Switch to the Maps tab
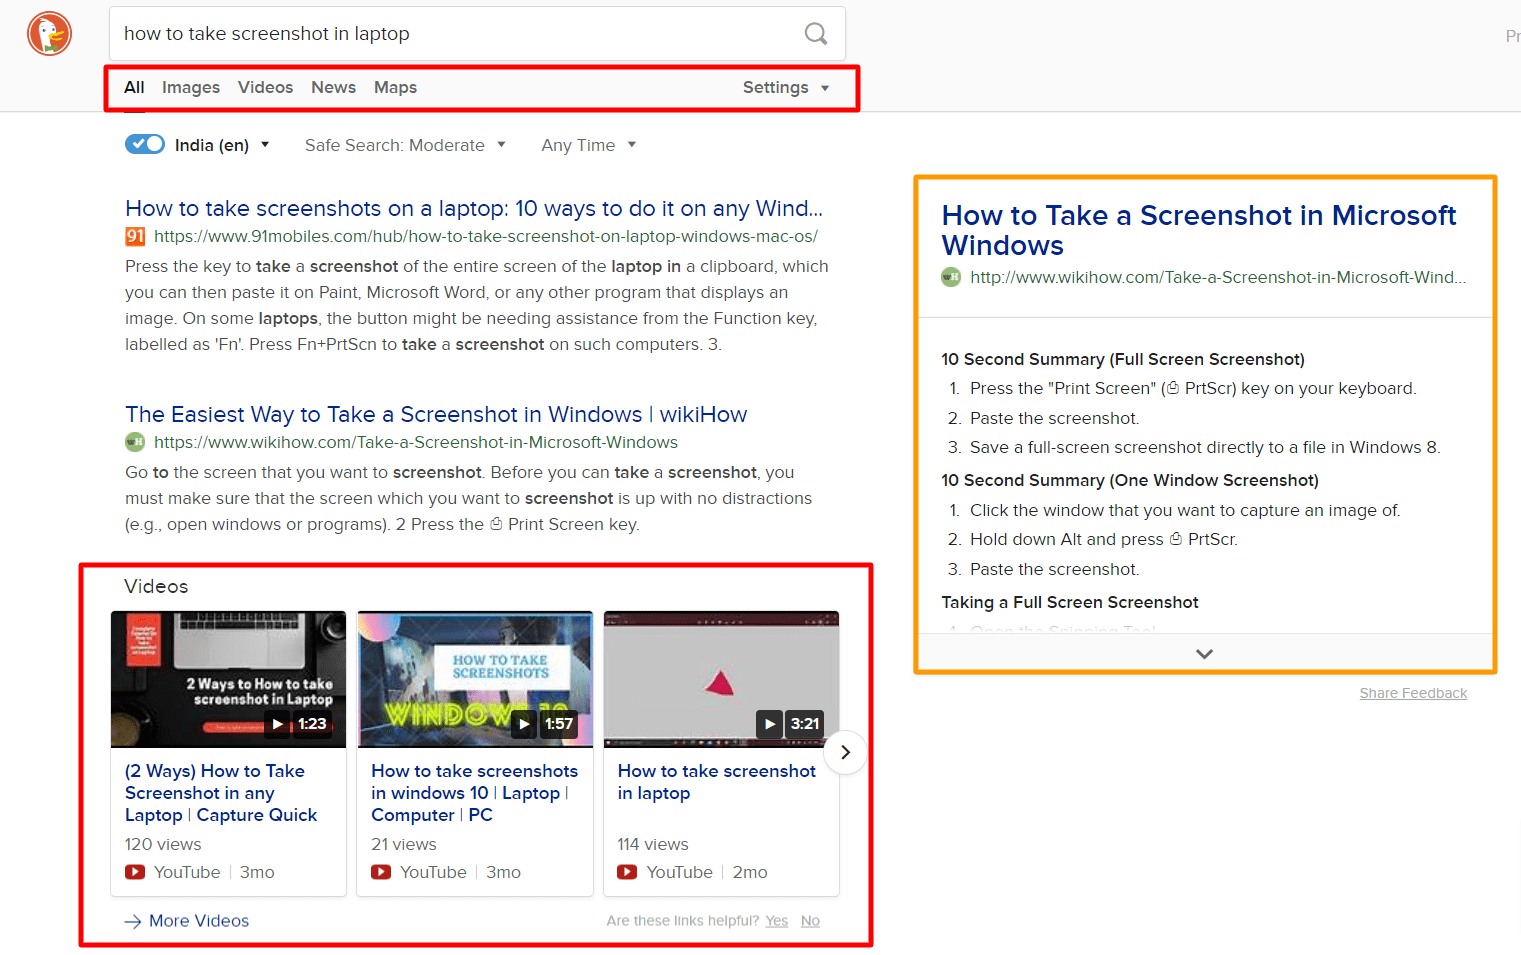 pyautogui.click(x=396, y=88)
